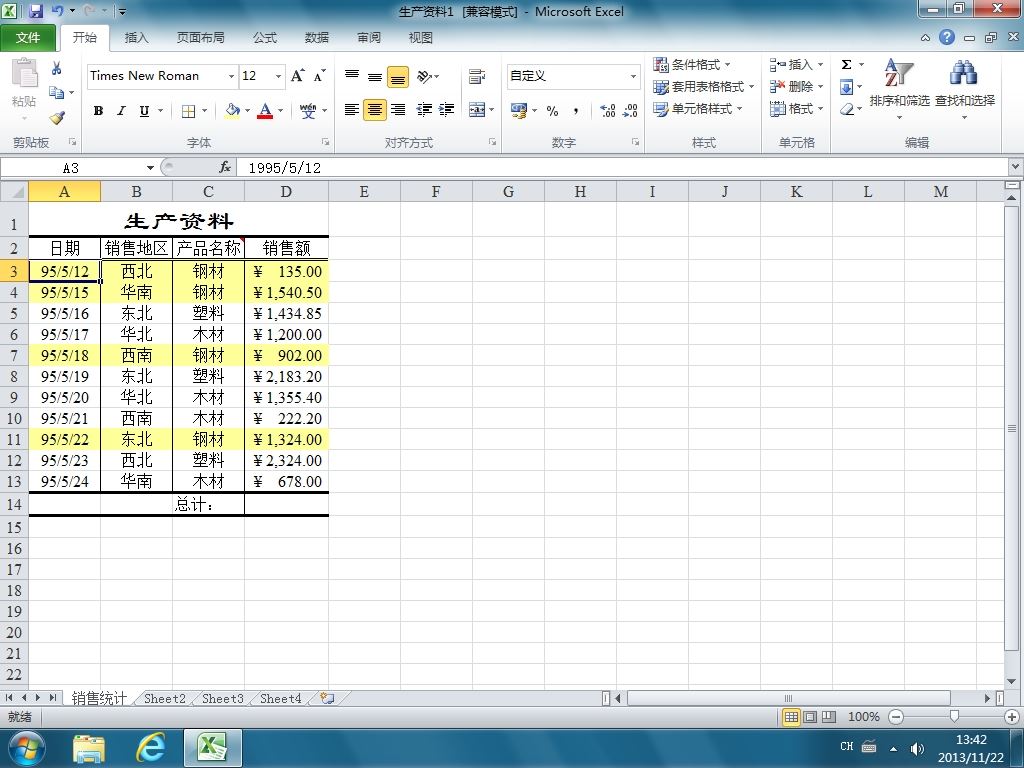Open the 文件 menu tab
The width and height of the screenshot is (1024, 768).
click(27, 37)
